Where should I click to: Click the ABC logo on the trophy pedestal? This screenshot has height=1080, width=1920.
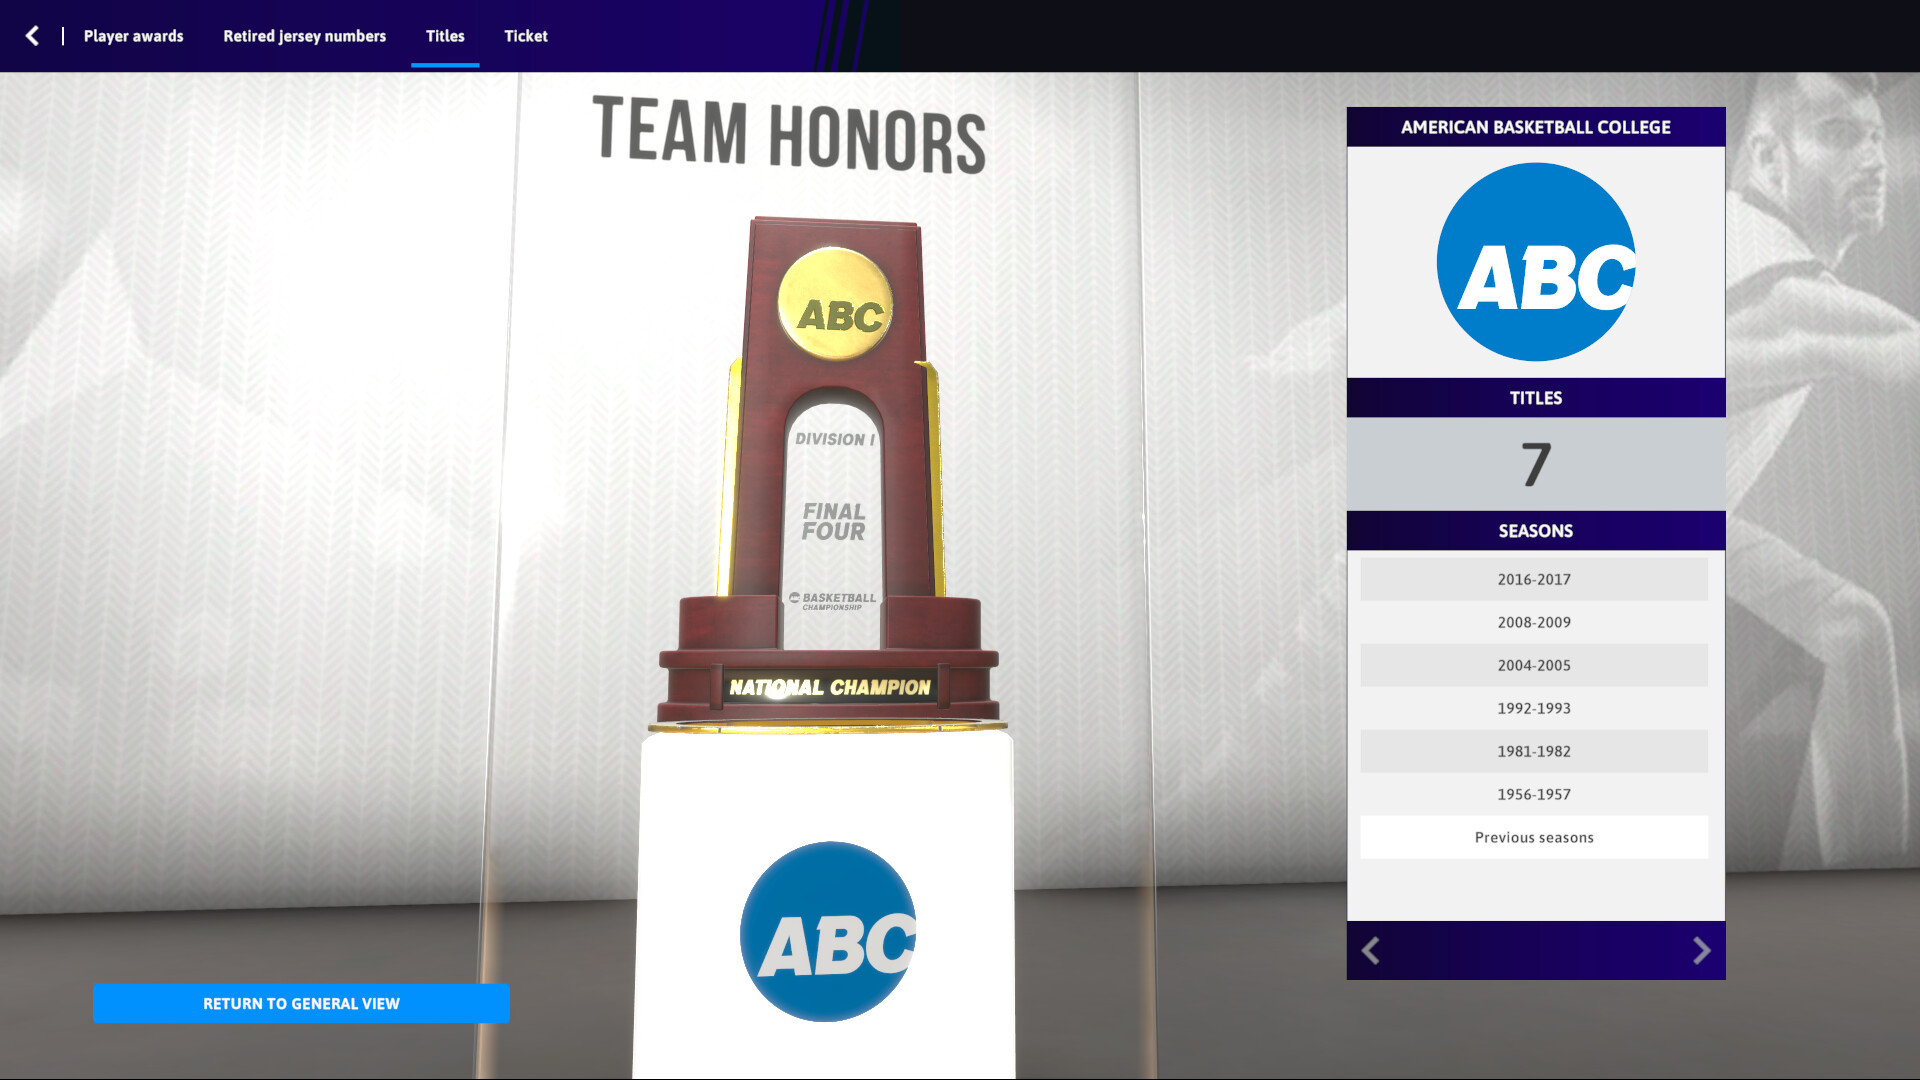[x=827, y=932]
